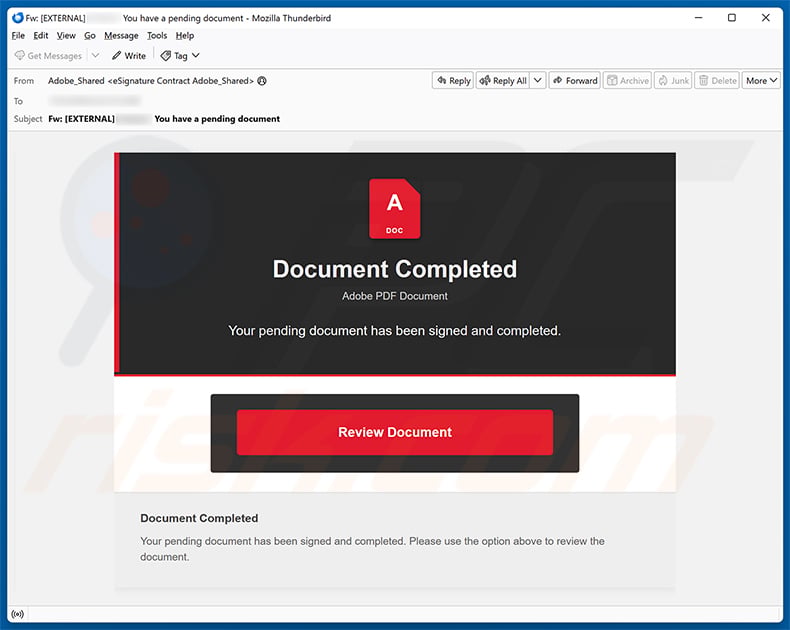Screen dimensions: 790x630
Task: Open the Tools menu
Action: pos(157,35)
